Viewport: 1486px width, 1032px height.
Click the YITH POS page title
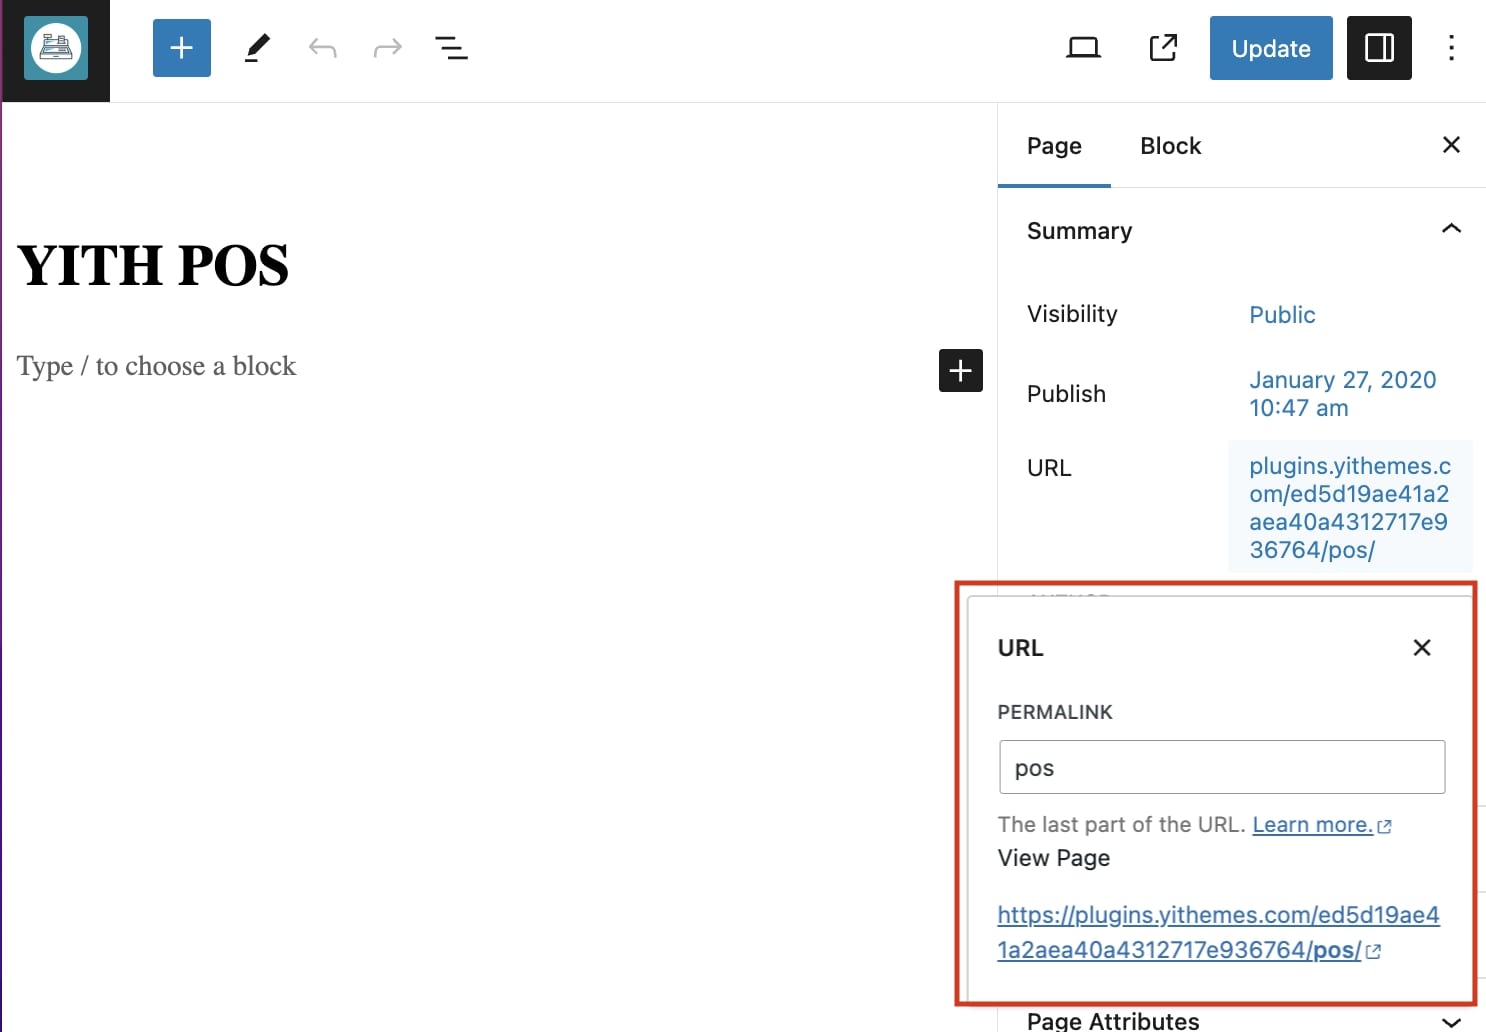(153, 266)
